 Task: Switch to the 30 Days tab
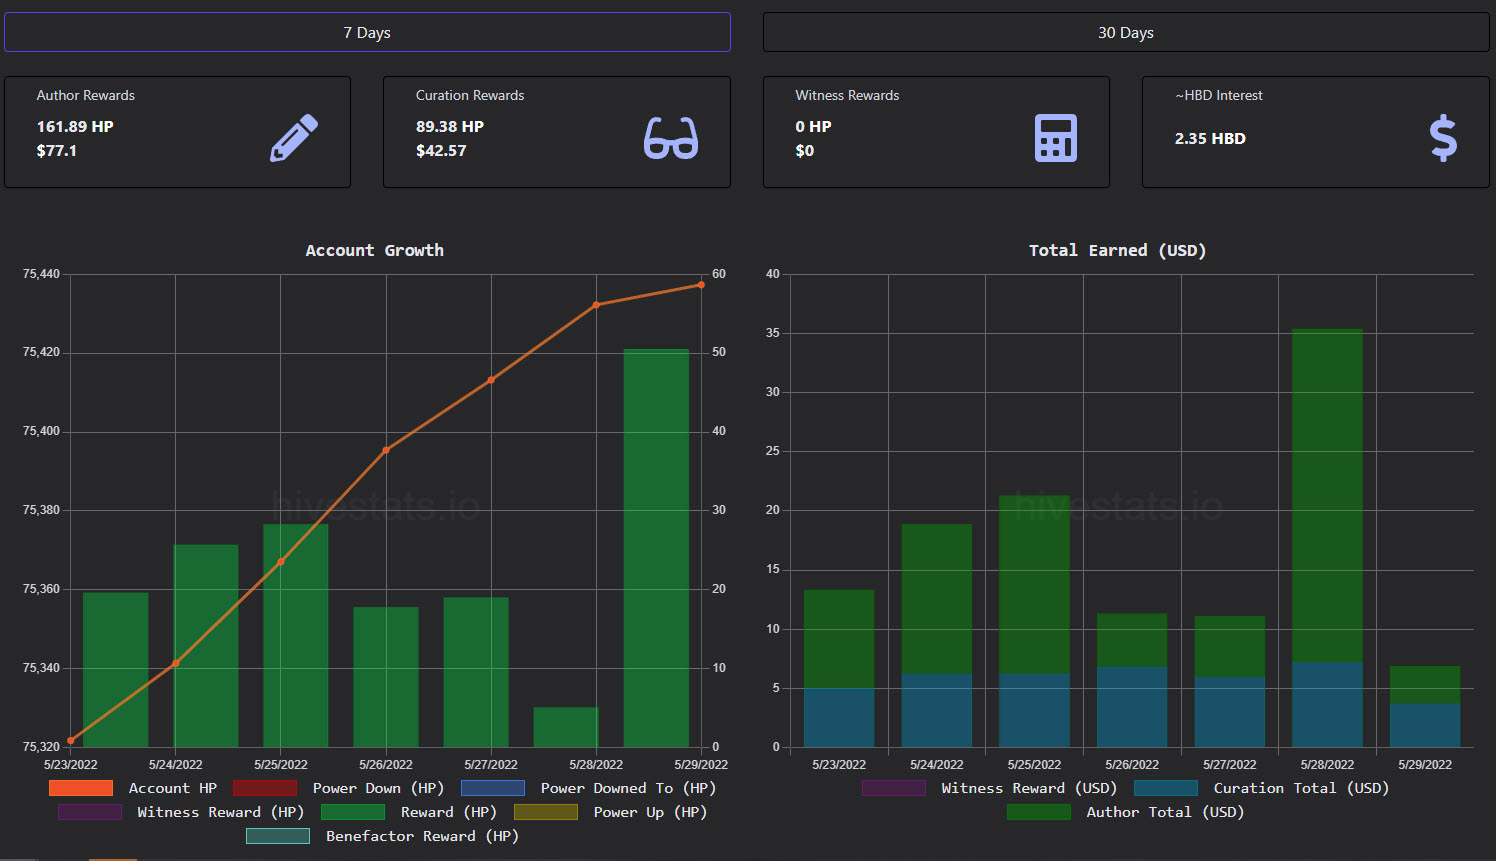(1126, 32)
